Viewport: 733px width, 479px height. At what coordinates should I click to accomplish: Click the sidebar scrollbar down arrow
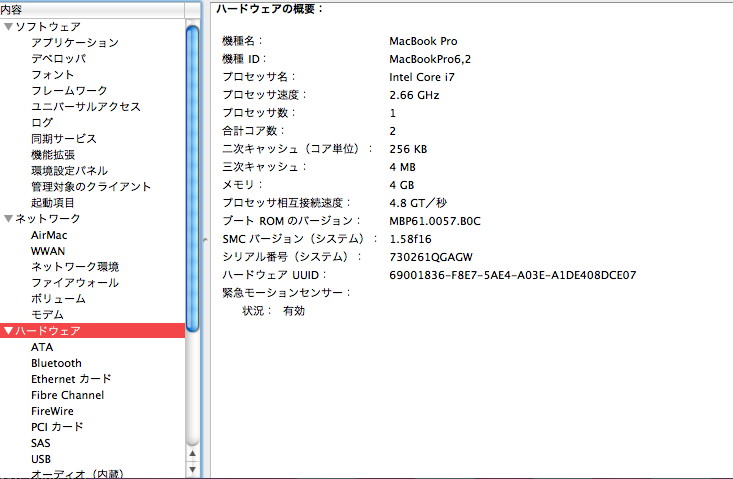coord(193,469)
